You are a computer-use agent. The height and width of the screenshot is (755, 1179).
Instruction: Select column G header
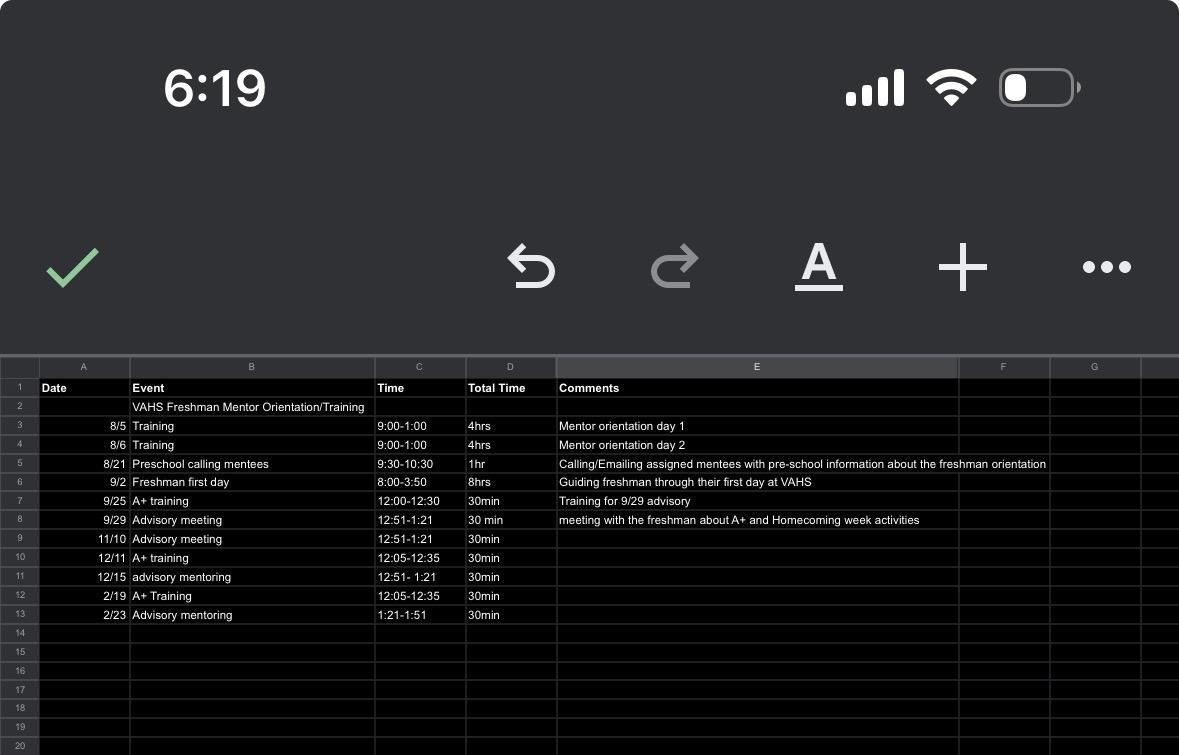[x=1095, y=367]
